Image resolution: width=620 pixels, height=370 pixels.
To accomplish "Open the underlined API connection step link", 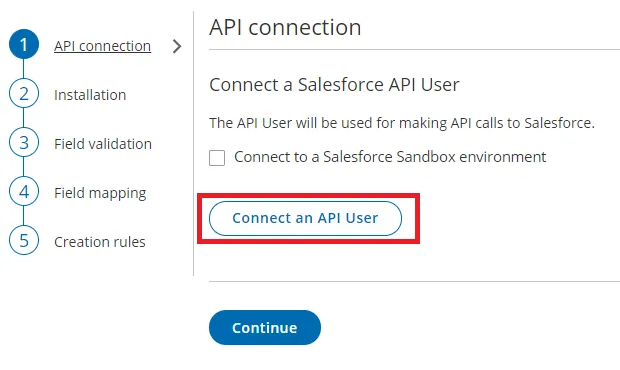I will [x=102, y=46].
